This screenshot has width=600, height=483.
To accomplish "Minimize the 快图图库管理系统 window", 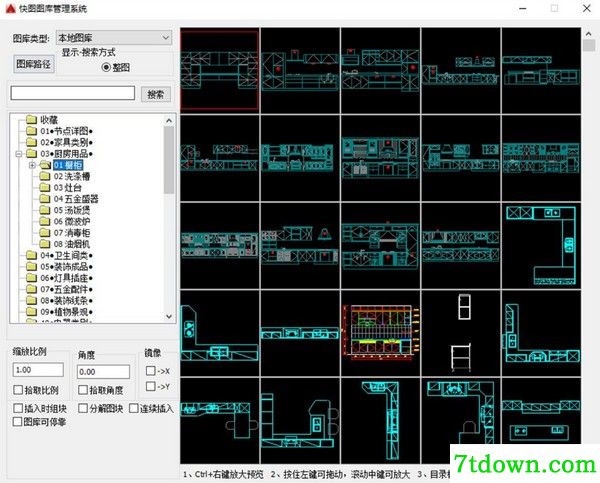I will [x=523, y=8].
